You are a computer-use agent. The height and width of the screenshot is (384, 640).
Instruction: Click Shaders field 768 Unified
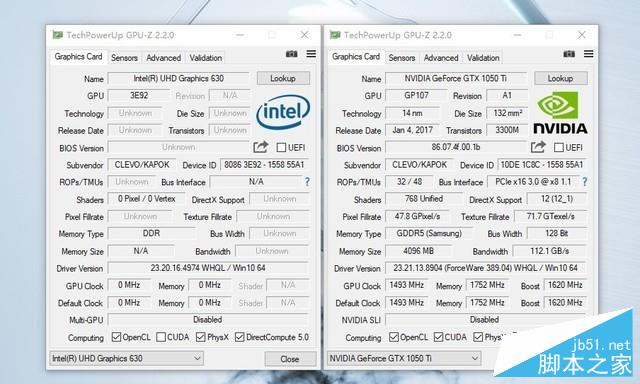[424, 199]
